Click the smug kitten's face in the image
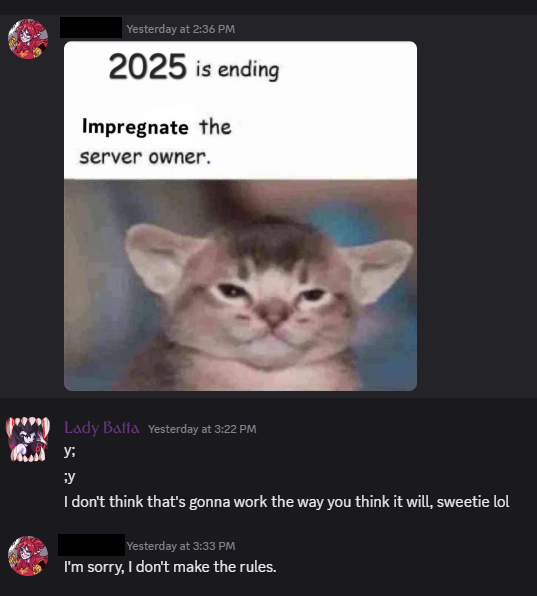 pyautogui.click(x=272, y=304)
